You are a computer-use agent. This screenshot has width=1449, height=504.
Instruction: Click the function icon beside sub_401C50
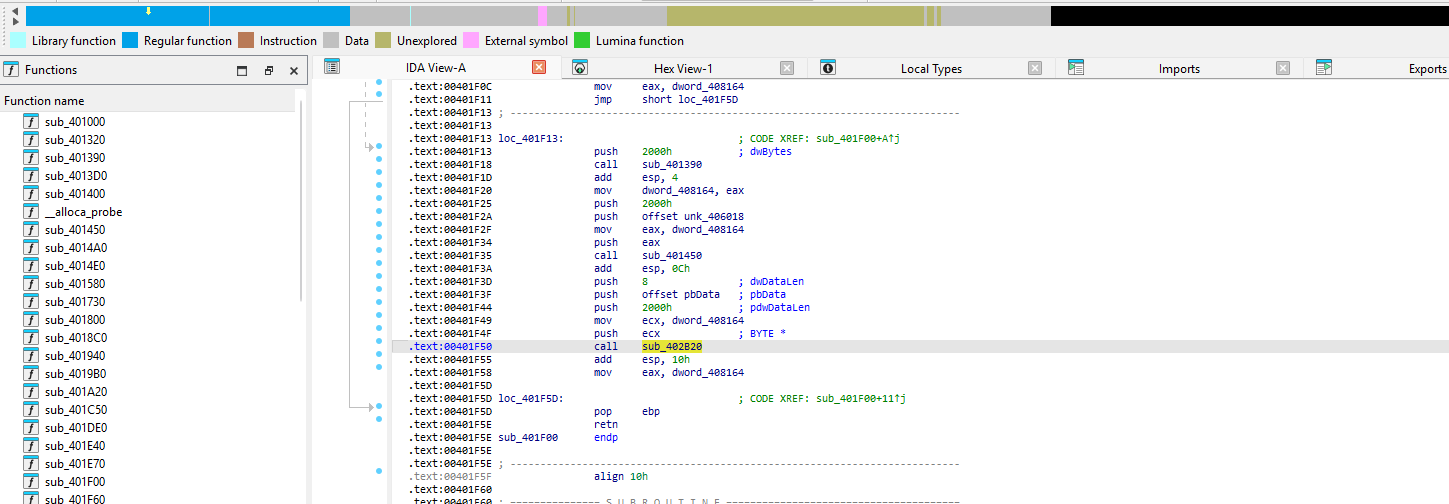coord(31,410)
